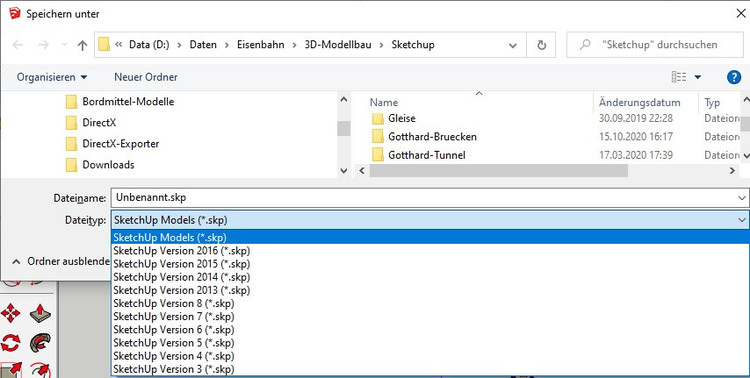750x378 pixels.
Task: Click the file list scroll right arrow
Action: tap(732, 170)
